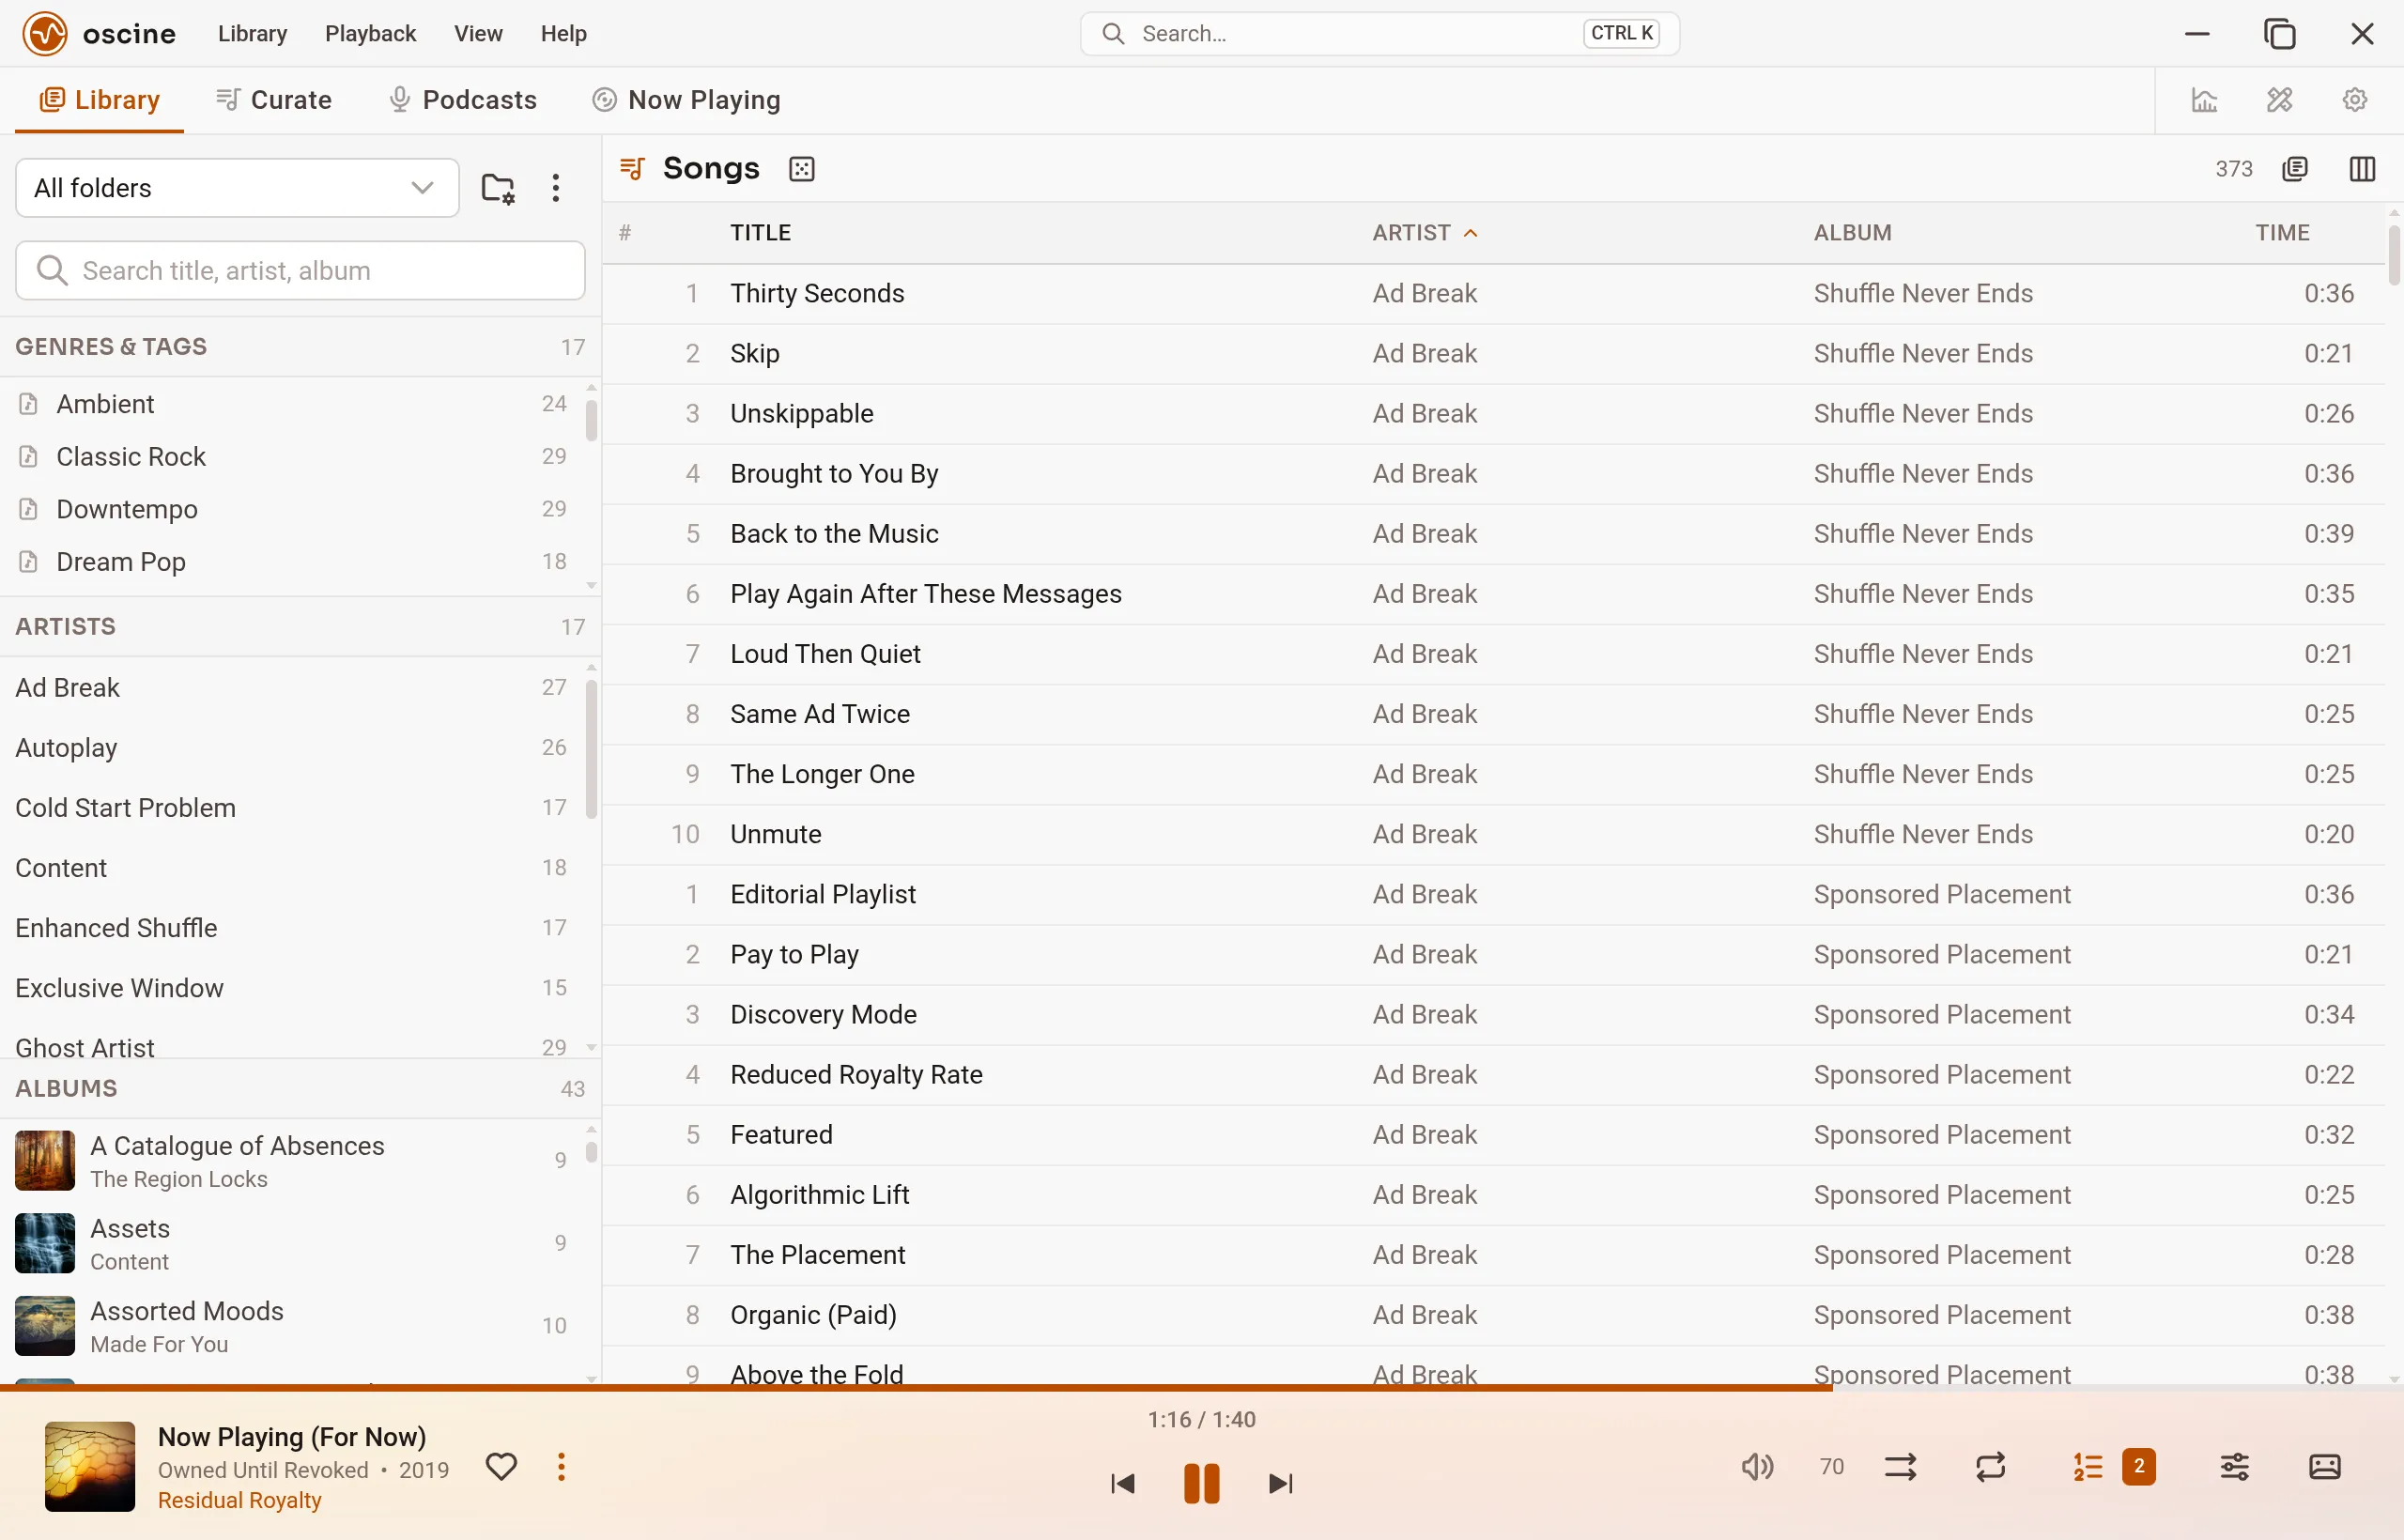Image resolution: width=2404 pixels, height=1540 pixels.
Task: Collapse the ARTISTS section header
Action: [300, 627]
